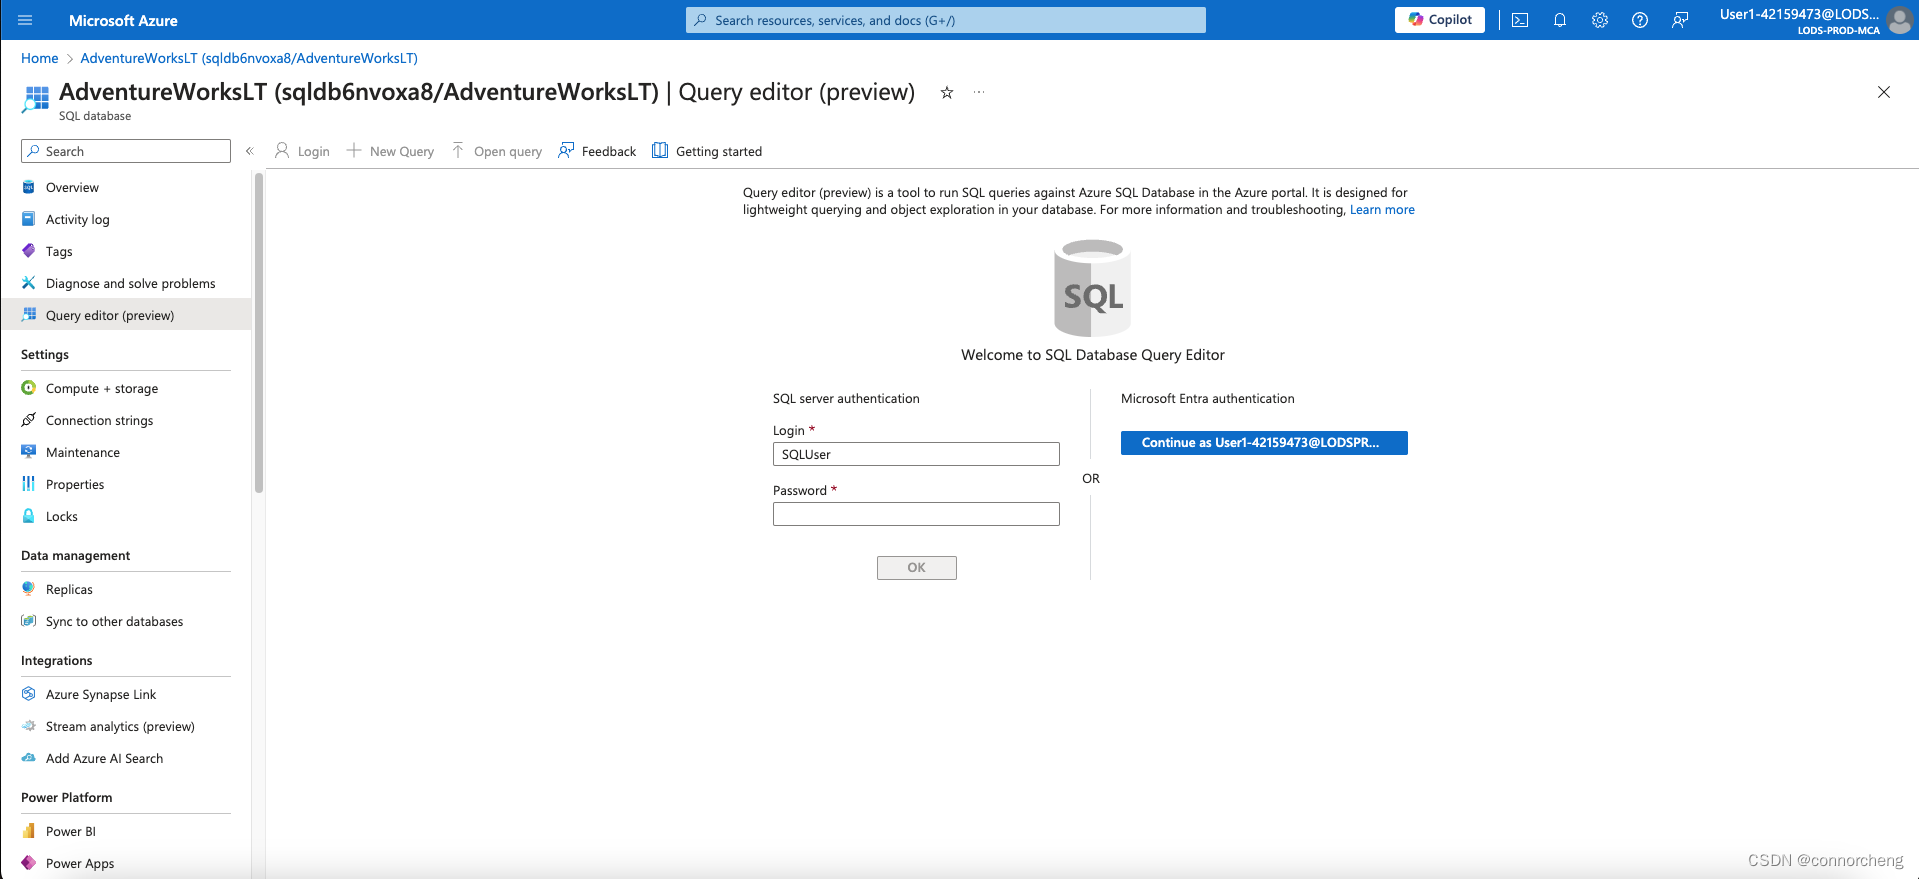Image resolution: width=1919 pixels, height=879 pixels.
Task: Click the Microsoft Azure logo text
Action: 123,20
